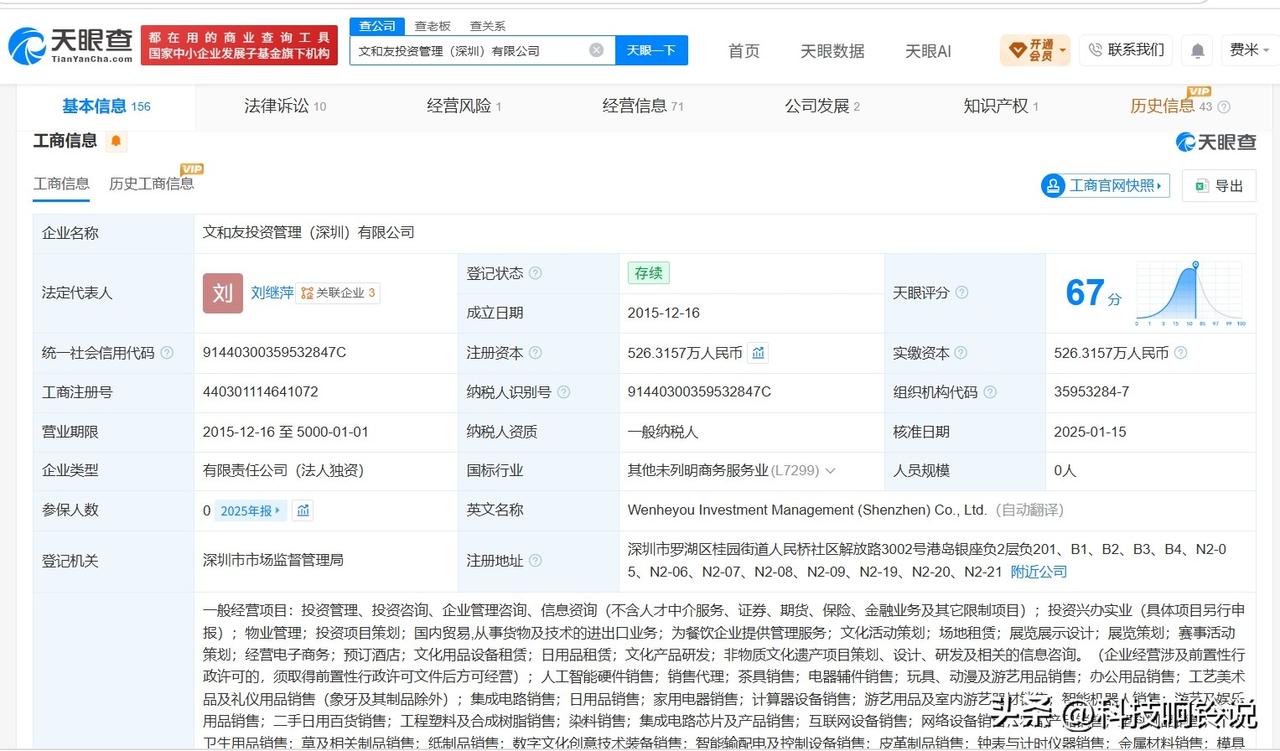Open help icon next to 统一社会信用代码
The image size is (1280, 751).
coord(167,353)
